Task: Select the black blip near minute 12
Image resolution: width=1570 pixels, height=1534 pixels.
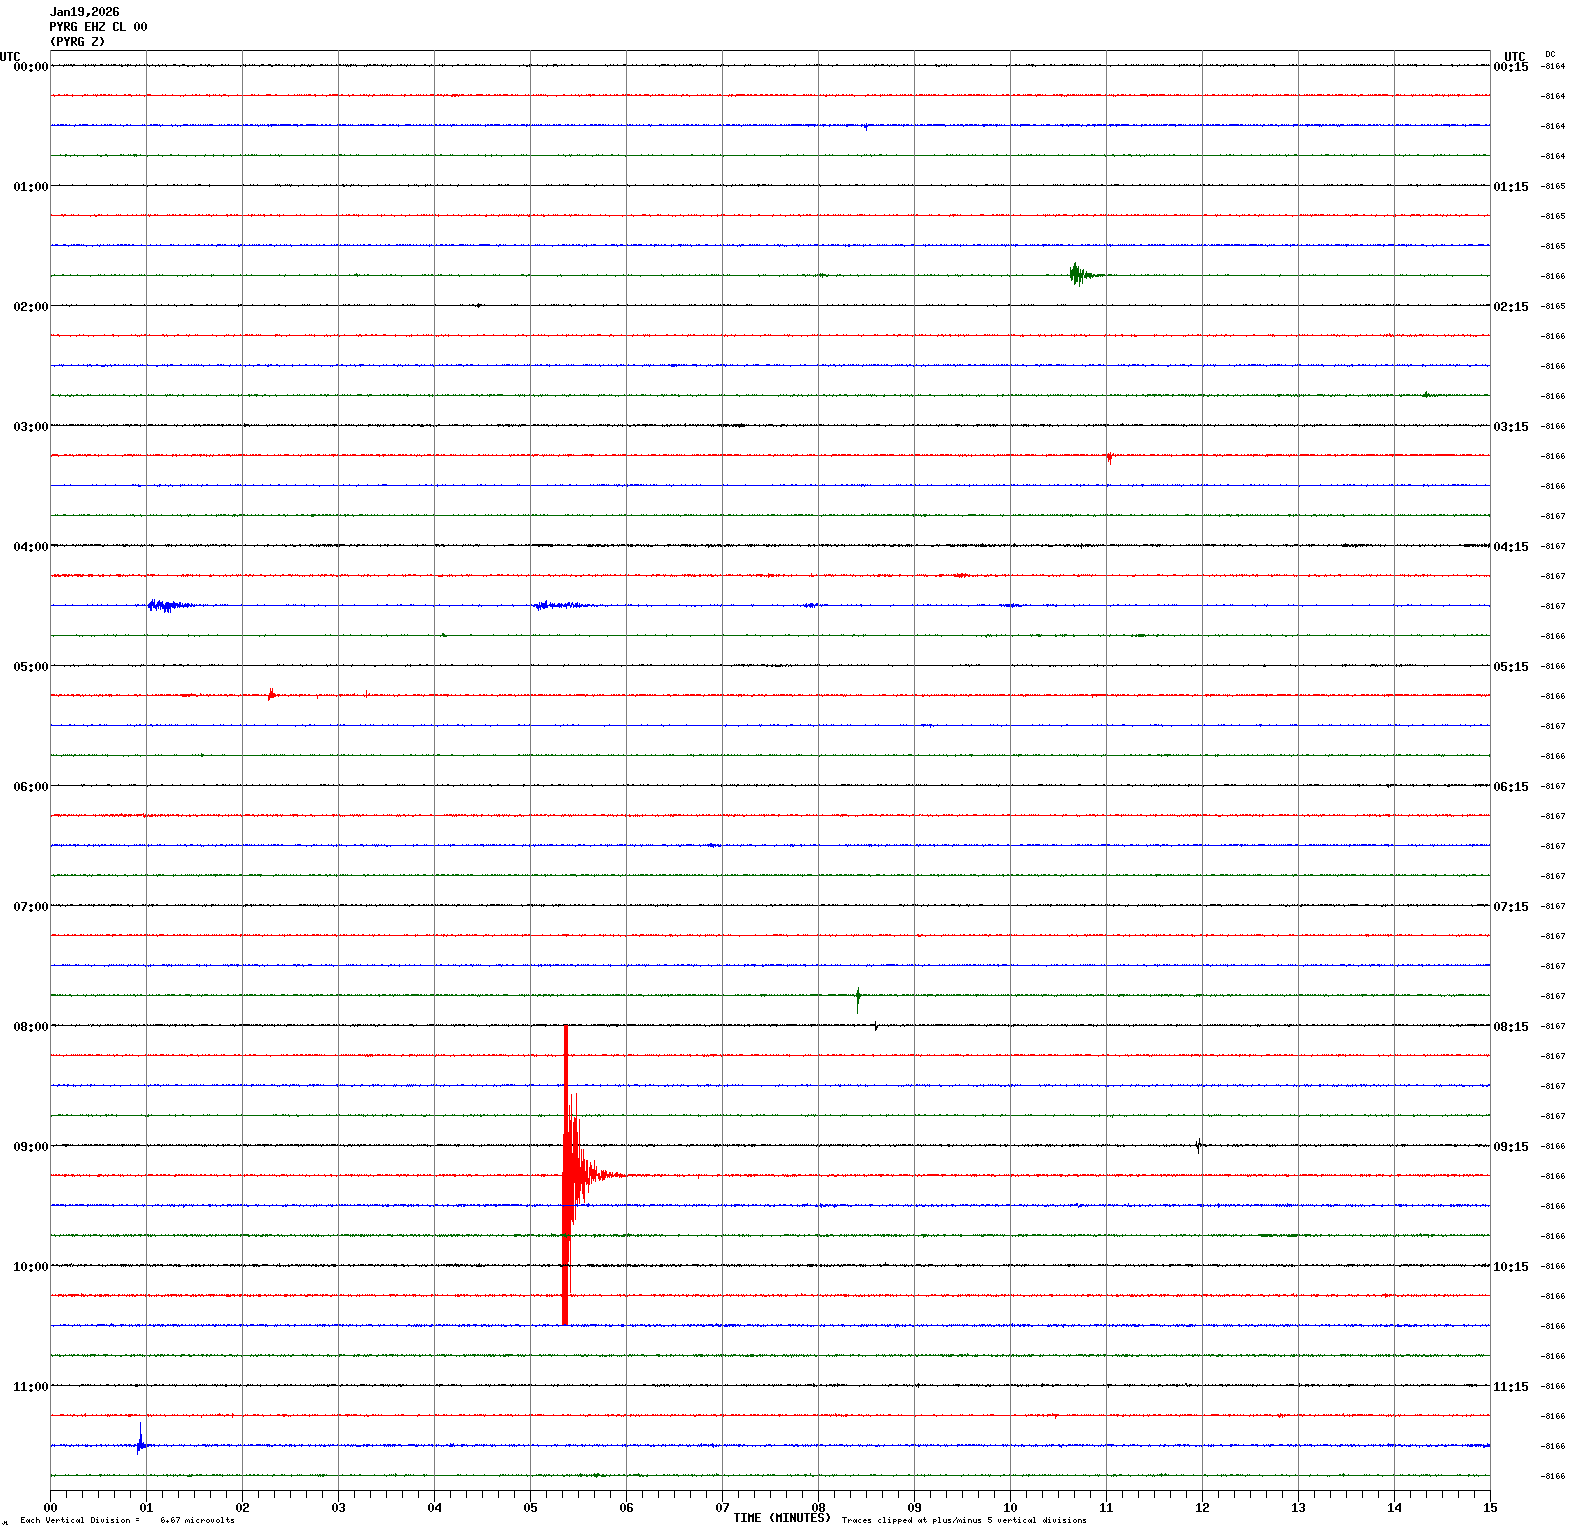Action: click(x=1198, y=1146)
